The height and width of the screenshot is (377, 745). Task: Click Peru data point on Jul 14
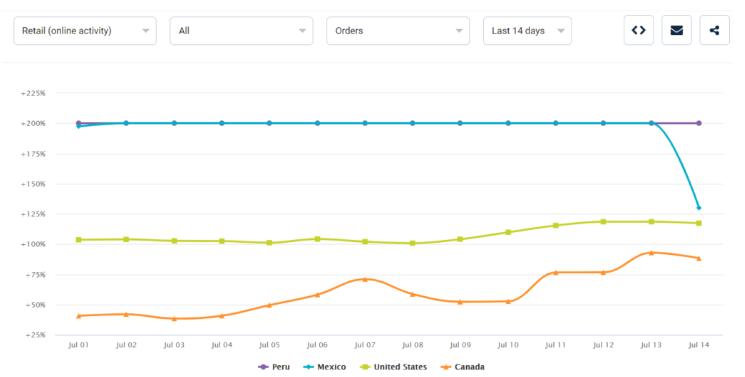click(698, 123)
